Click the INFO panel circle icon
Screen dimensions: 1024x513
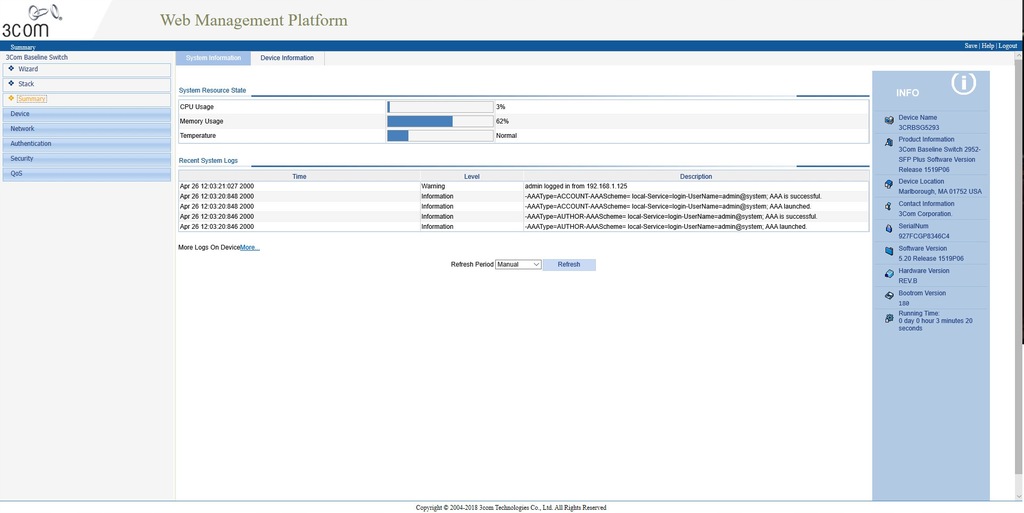(x=962, y=84)
